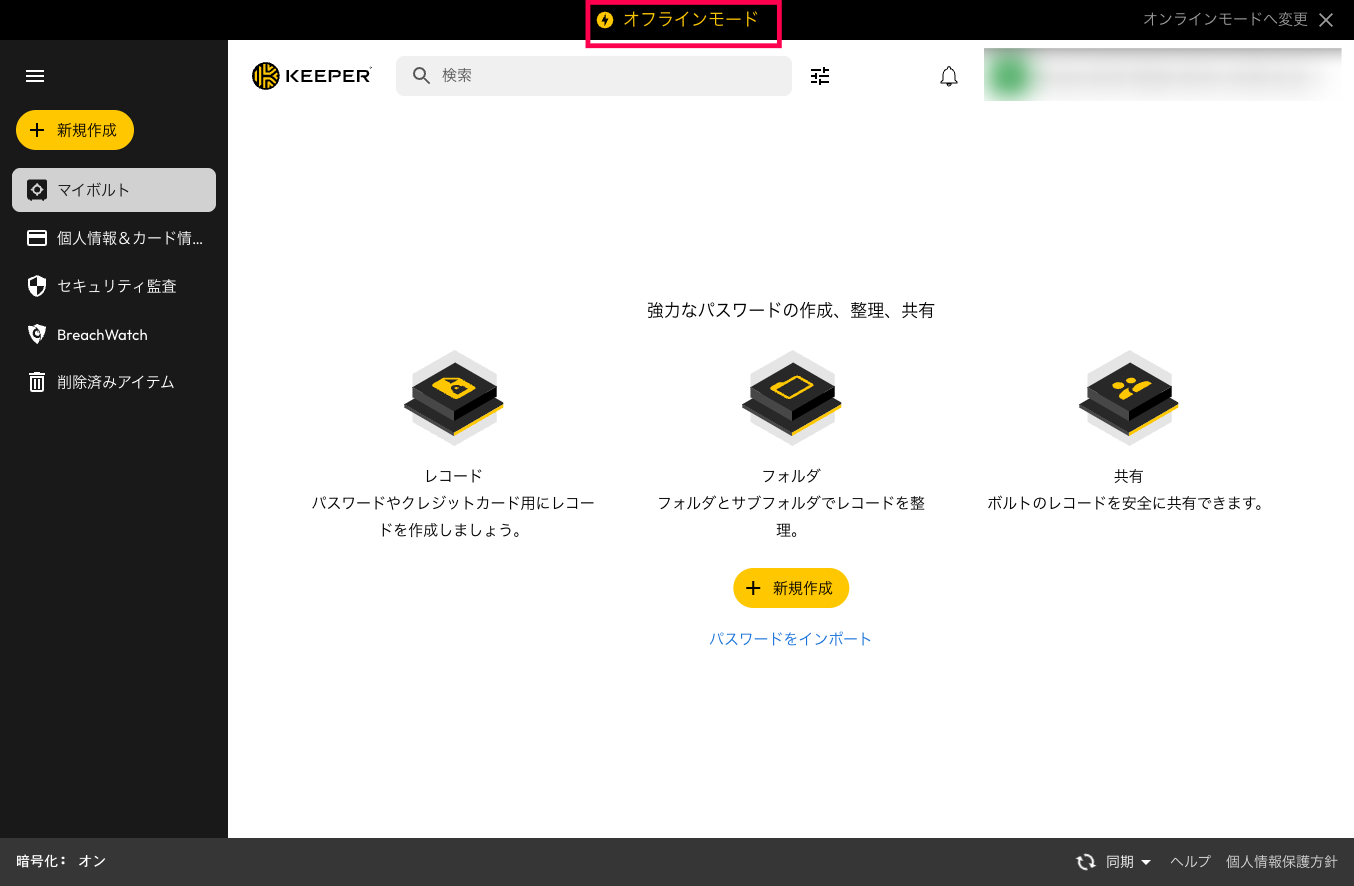The width and height of the screenshot is (1354, 886).
Task: Open the hamburger menu in sidebar
Action: (x=35, y=76)
